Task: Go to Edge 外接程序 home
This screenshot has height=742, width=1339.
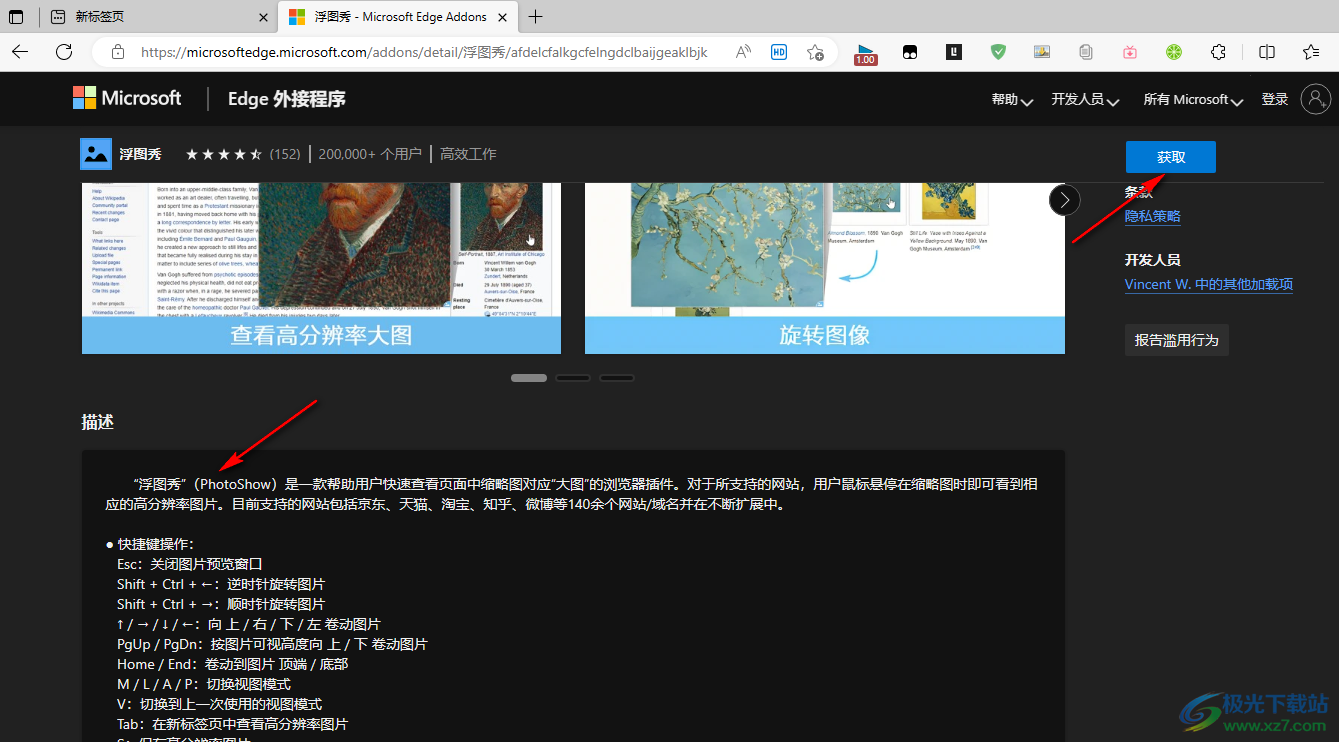Action: 287,99
